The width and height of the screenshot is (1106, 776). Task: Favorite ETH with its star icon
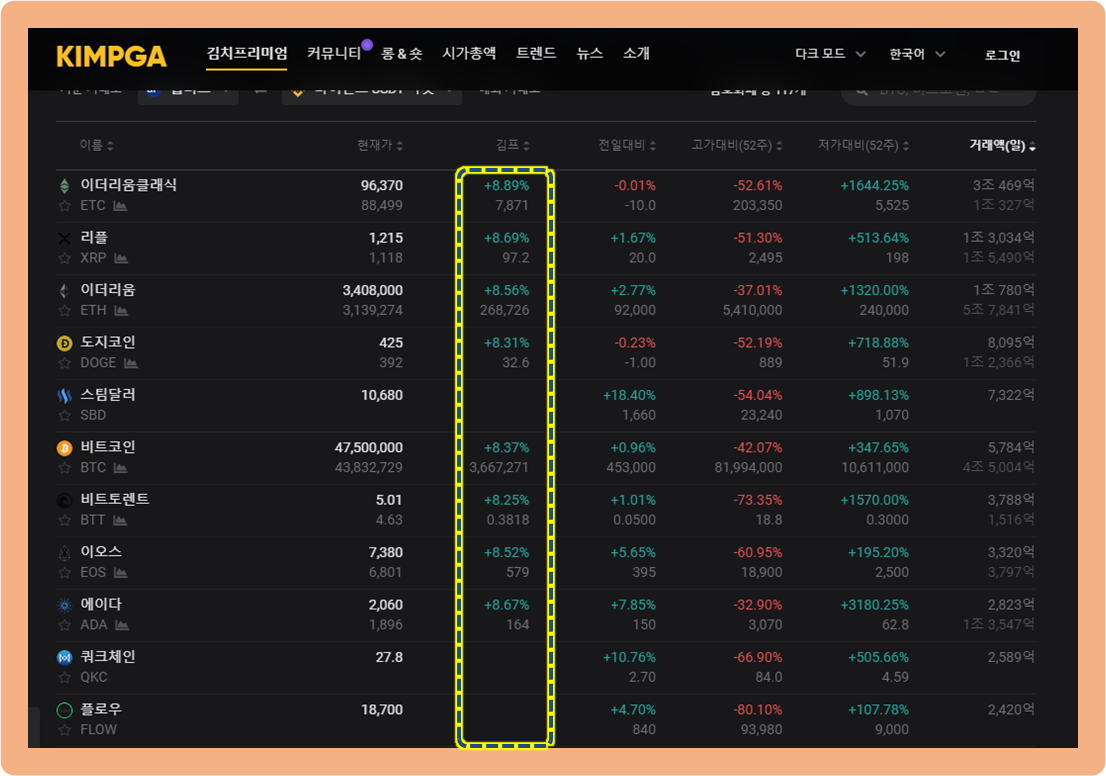click(x=65, y=310)
